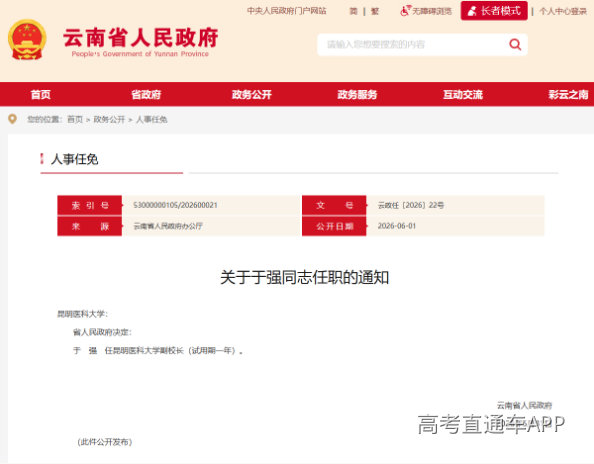Click the search magnifier icon
The height and width of the screenshot is (464, 594).
[515, 45]
